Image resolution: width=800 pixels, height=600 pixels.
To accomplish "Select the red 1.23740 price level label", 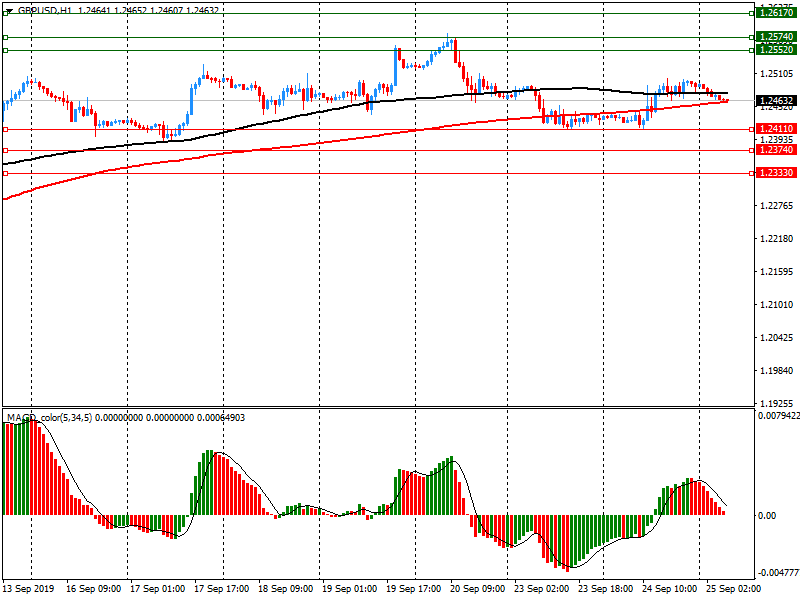I will (776, 150).
